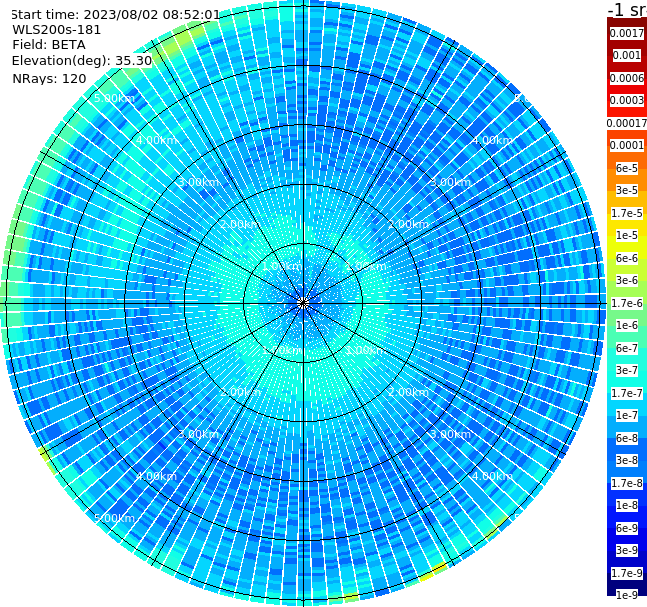
Task: Click the 6e-8 colorbar tick label
Action: pyautogui.click(x=627, y=438)
